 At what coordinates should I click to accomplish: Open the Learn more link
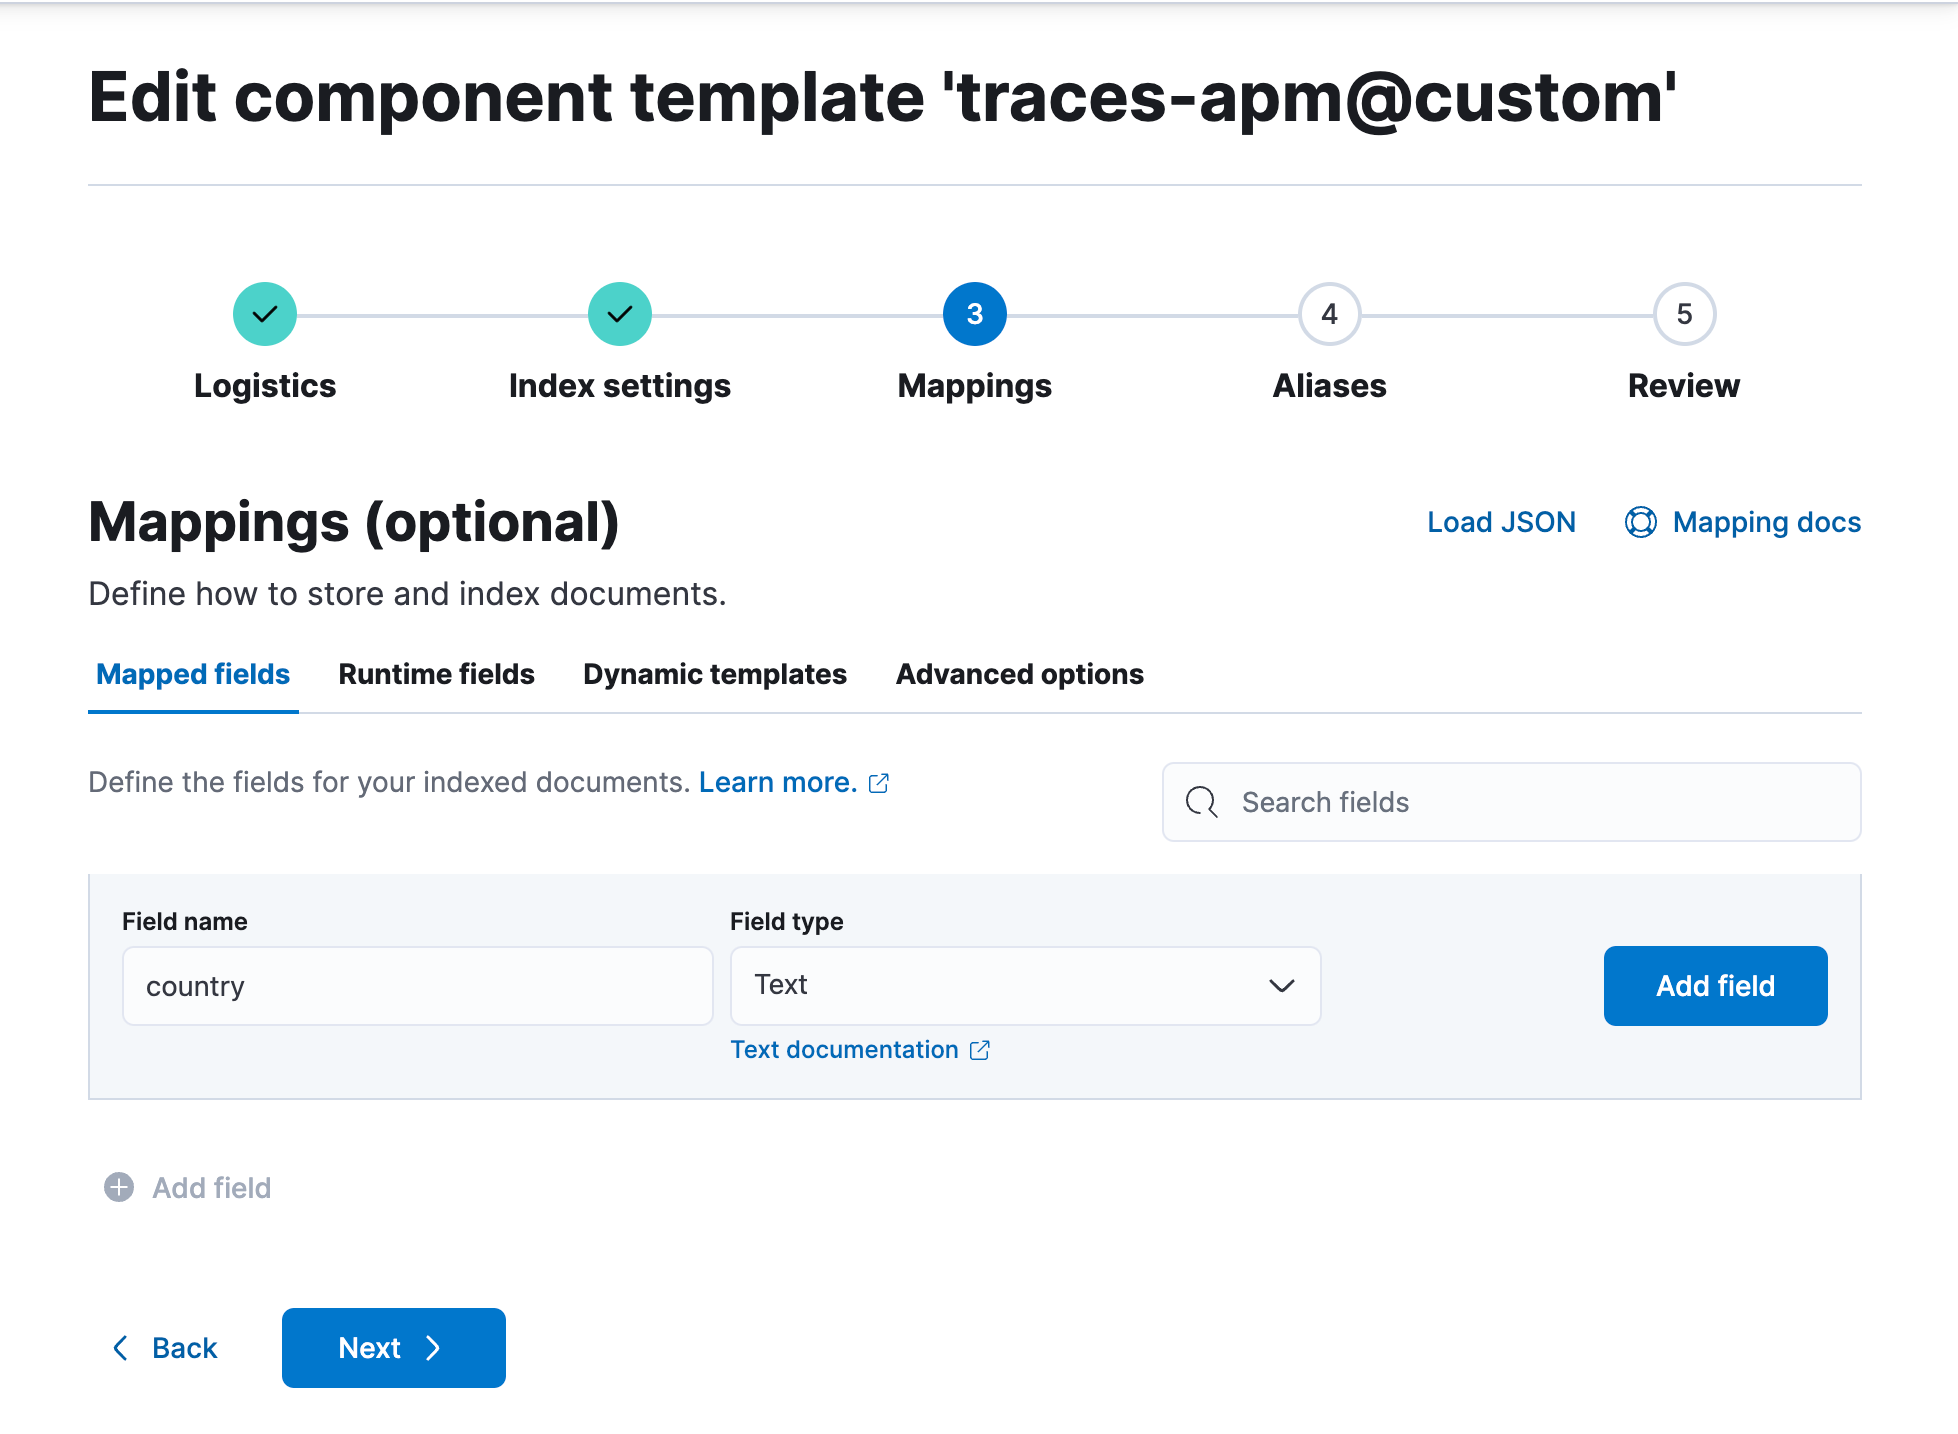tap(777, 782)
